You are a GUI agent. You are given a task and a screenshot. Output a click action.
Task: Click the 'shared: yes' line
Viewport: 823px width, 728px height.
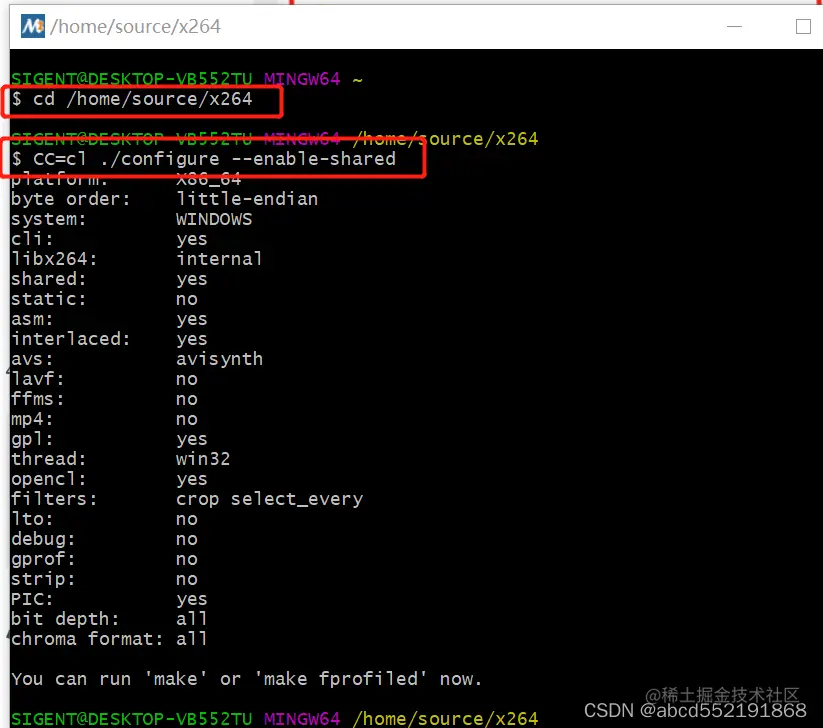pyautogui.click(x=109, y=279)
